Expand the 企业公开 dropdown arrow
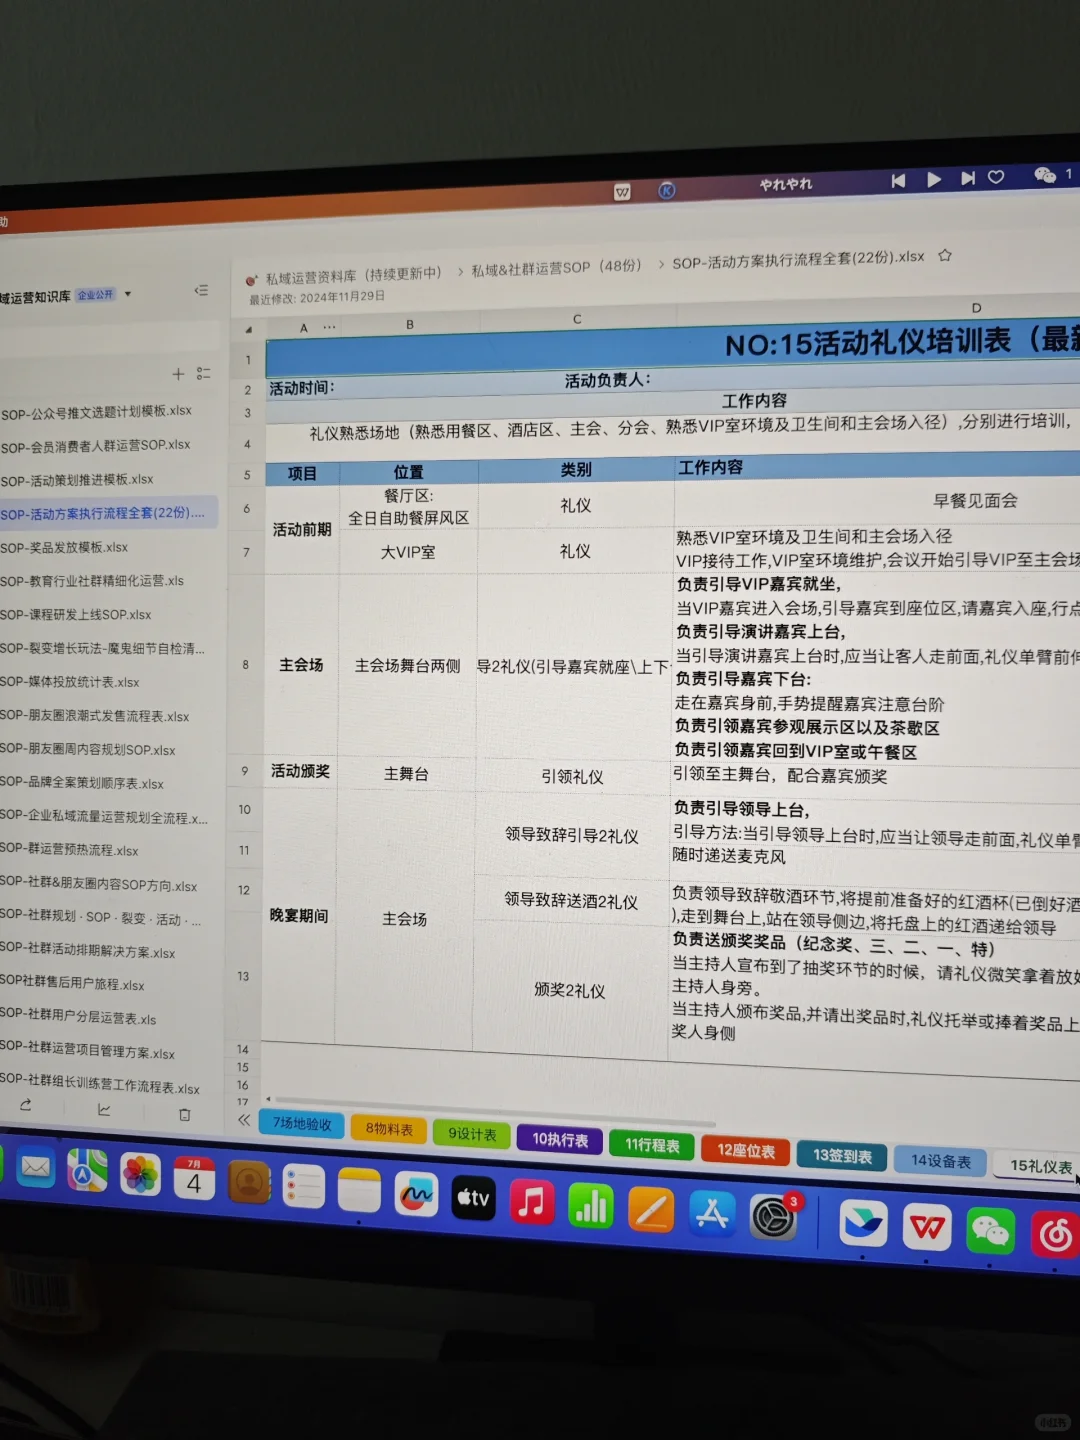Viewport: 1080px width, 1440px height. (x=126, y=293)
